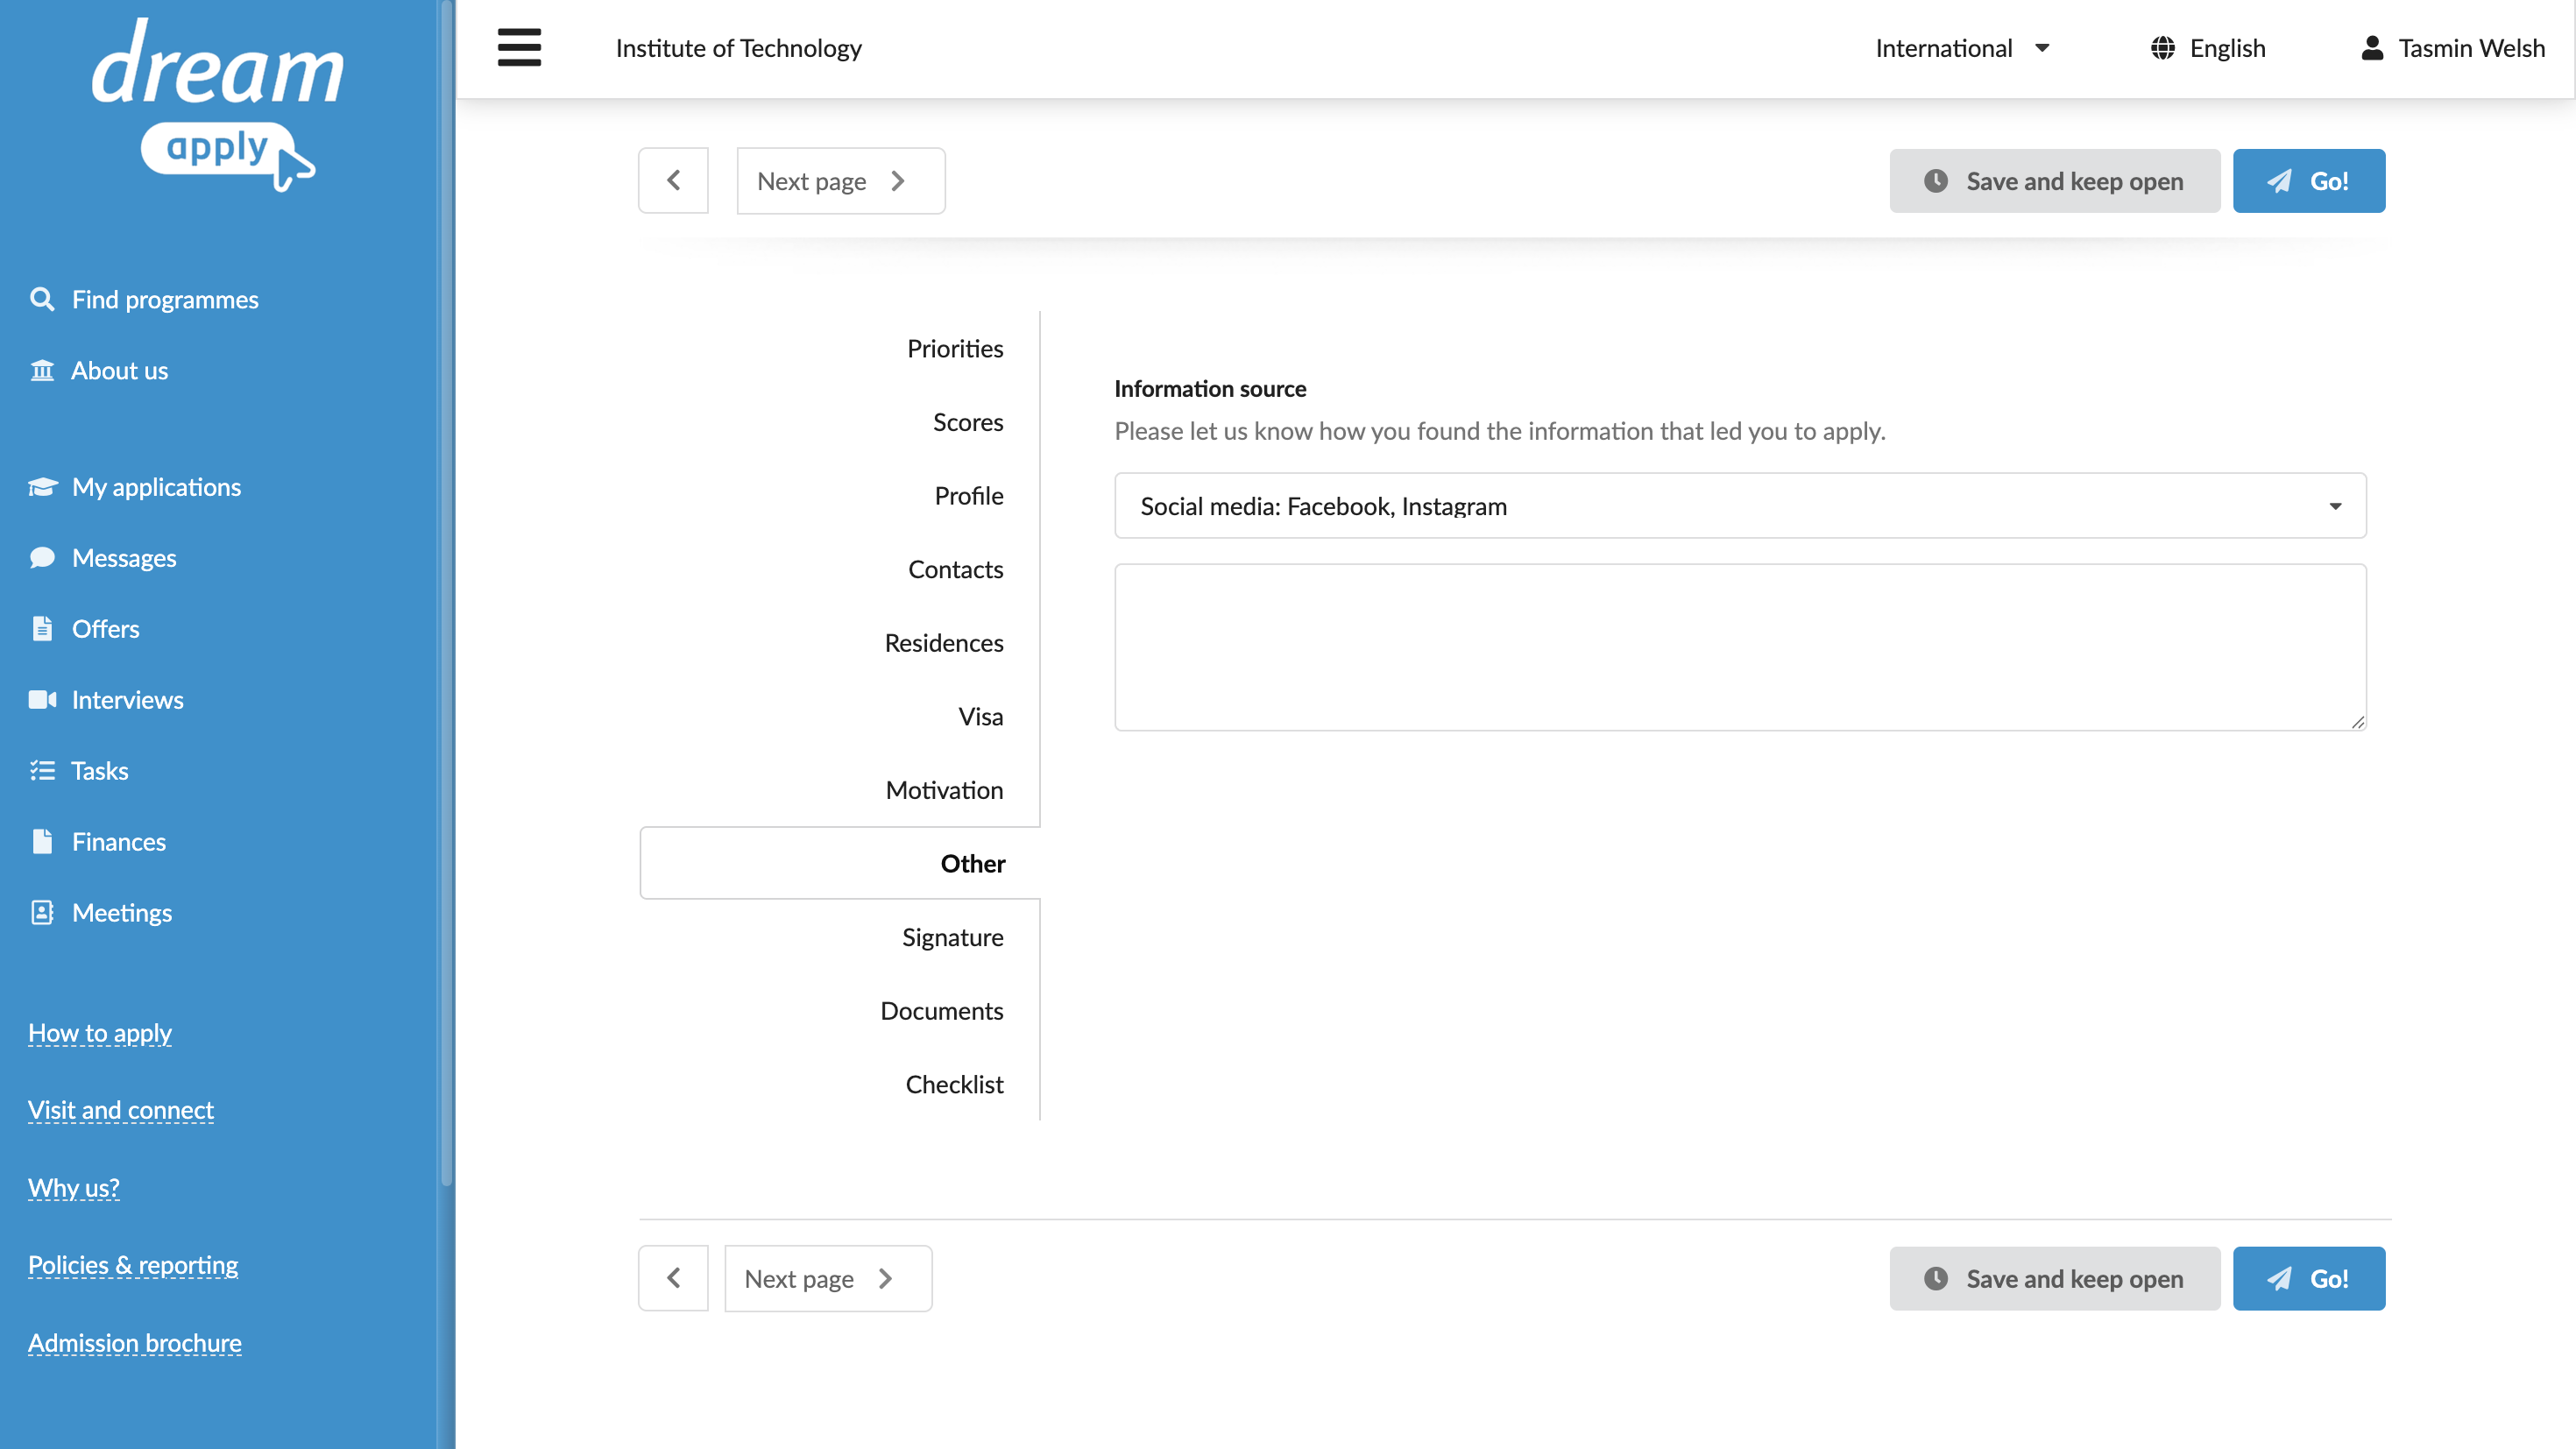
Task: Switch to the Documents tab
Action: tap(942, 1011)
